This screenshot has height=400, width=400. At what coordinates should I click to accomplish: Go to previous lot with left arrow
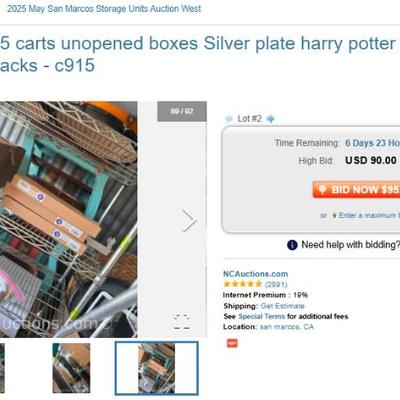(229, 119)
